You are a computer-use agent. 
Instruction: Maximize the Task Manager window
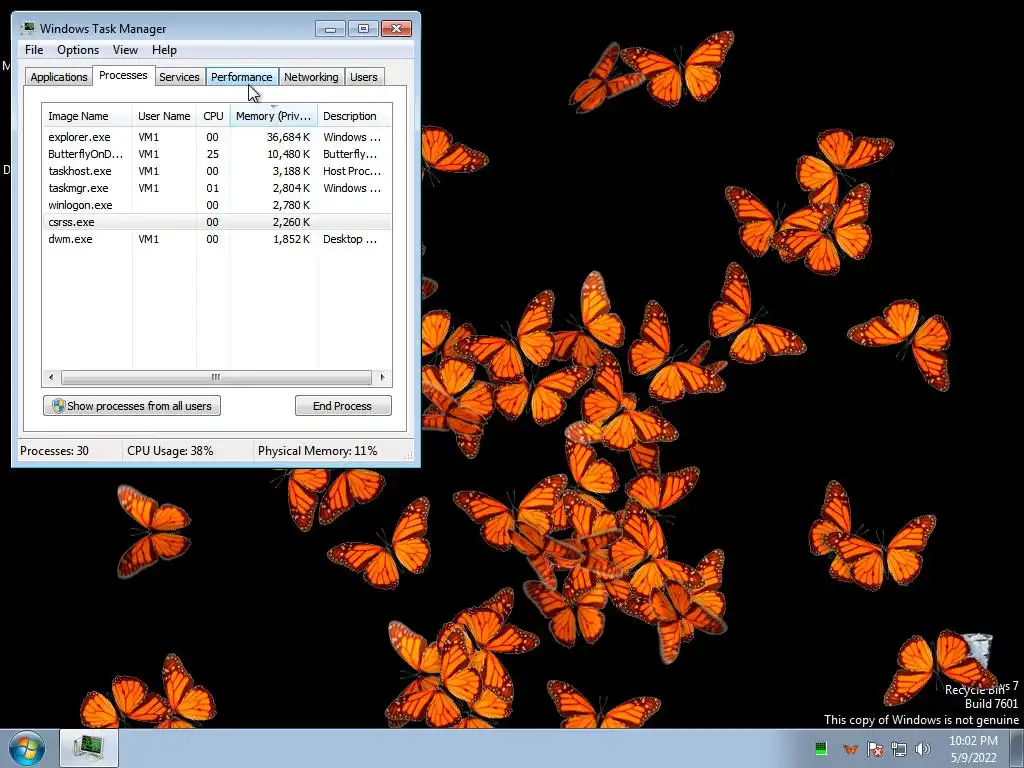click(x=363, y=28)
